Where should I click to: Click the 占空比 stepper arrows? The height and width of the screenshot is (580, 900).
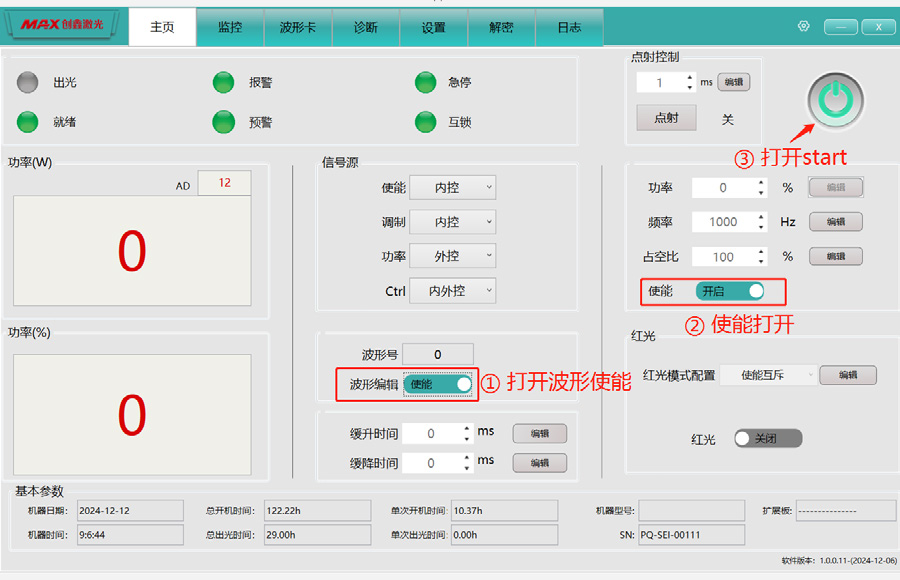pyautogui.click(x=761, y=256)
